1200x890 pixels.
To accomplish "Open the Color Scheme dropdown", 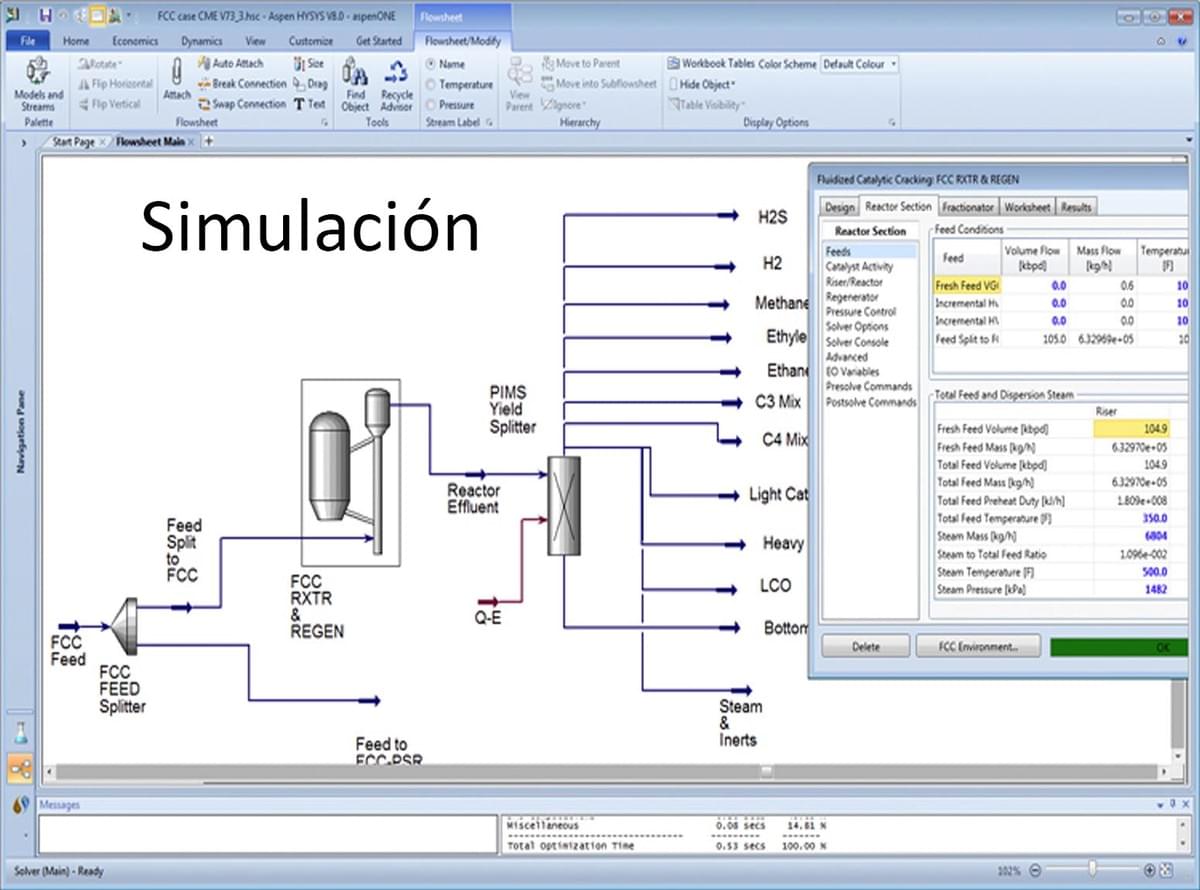I will tap(859, 63).
